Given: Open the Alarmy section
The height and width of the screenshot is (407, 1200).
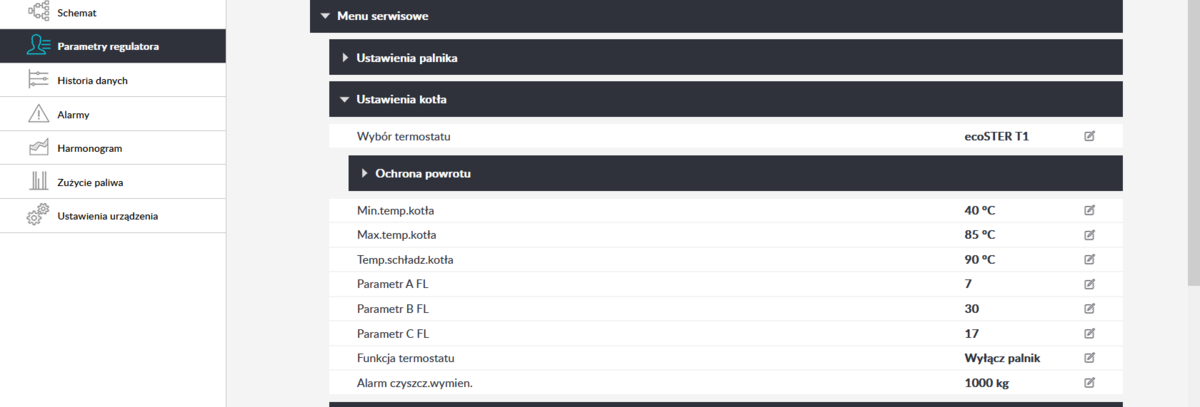Looking at the screenshot, I should point(73,114).
